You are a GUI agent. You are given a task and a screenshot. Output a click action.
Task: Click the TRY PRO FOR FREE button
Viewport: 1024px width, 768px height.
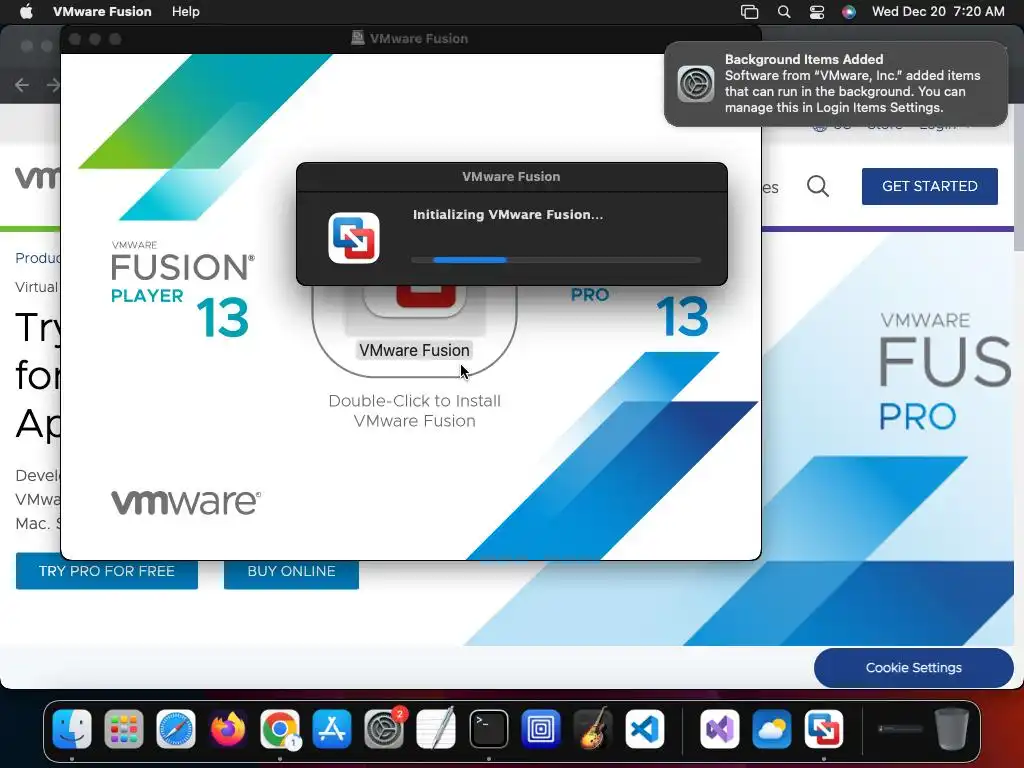(106, 571)
